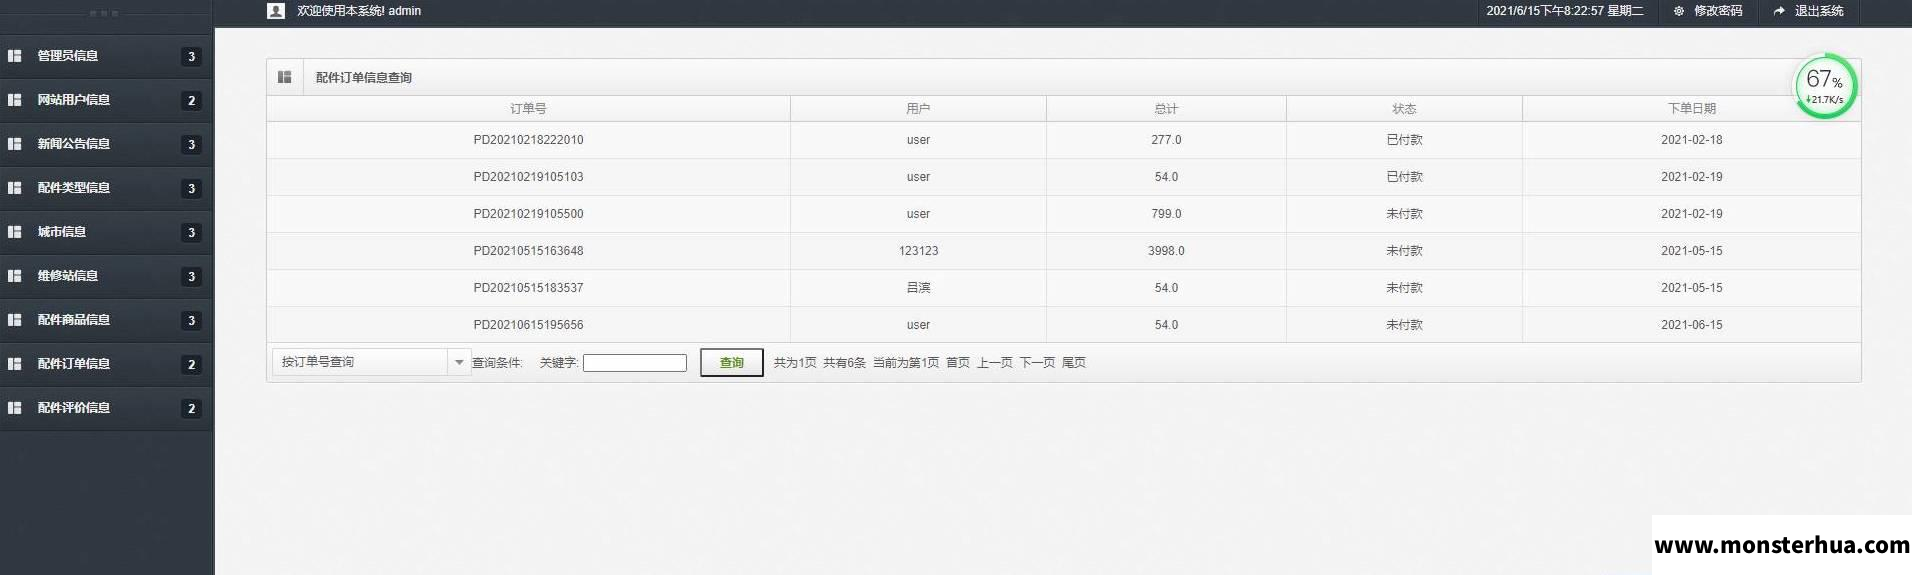Viewport: 1912px width, 575px height.
Task: Click the date and time display in top bar
Action: tap(1565, 11)
